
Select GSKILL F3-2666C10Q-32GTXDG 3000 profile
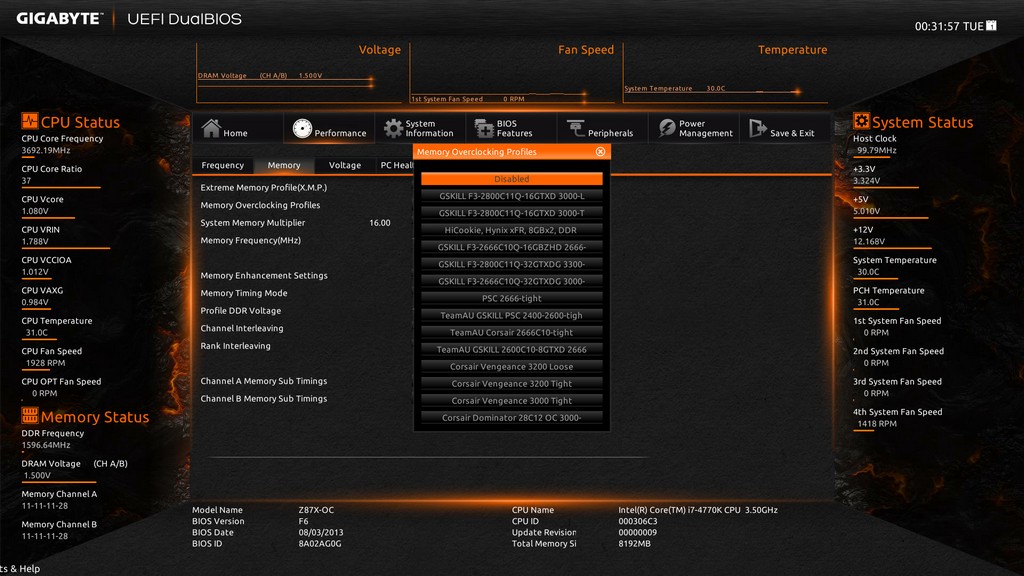click(x=511, y=281)
